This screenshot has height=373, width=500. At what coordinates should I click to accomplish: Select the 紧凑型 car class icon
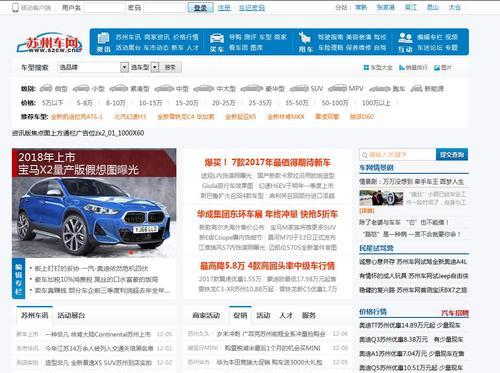[x=119, y=88]
